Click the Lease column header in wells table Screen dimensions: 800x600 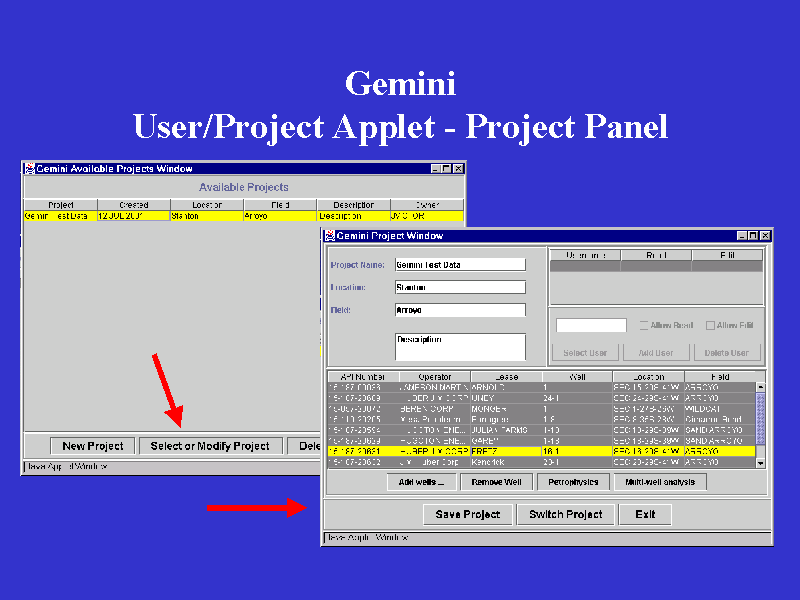tap(506, 377)
